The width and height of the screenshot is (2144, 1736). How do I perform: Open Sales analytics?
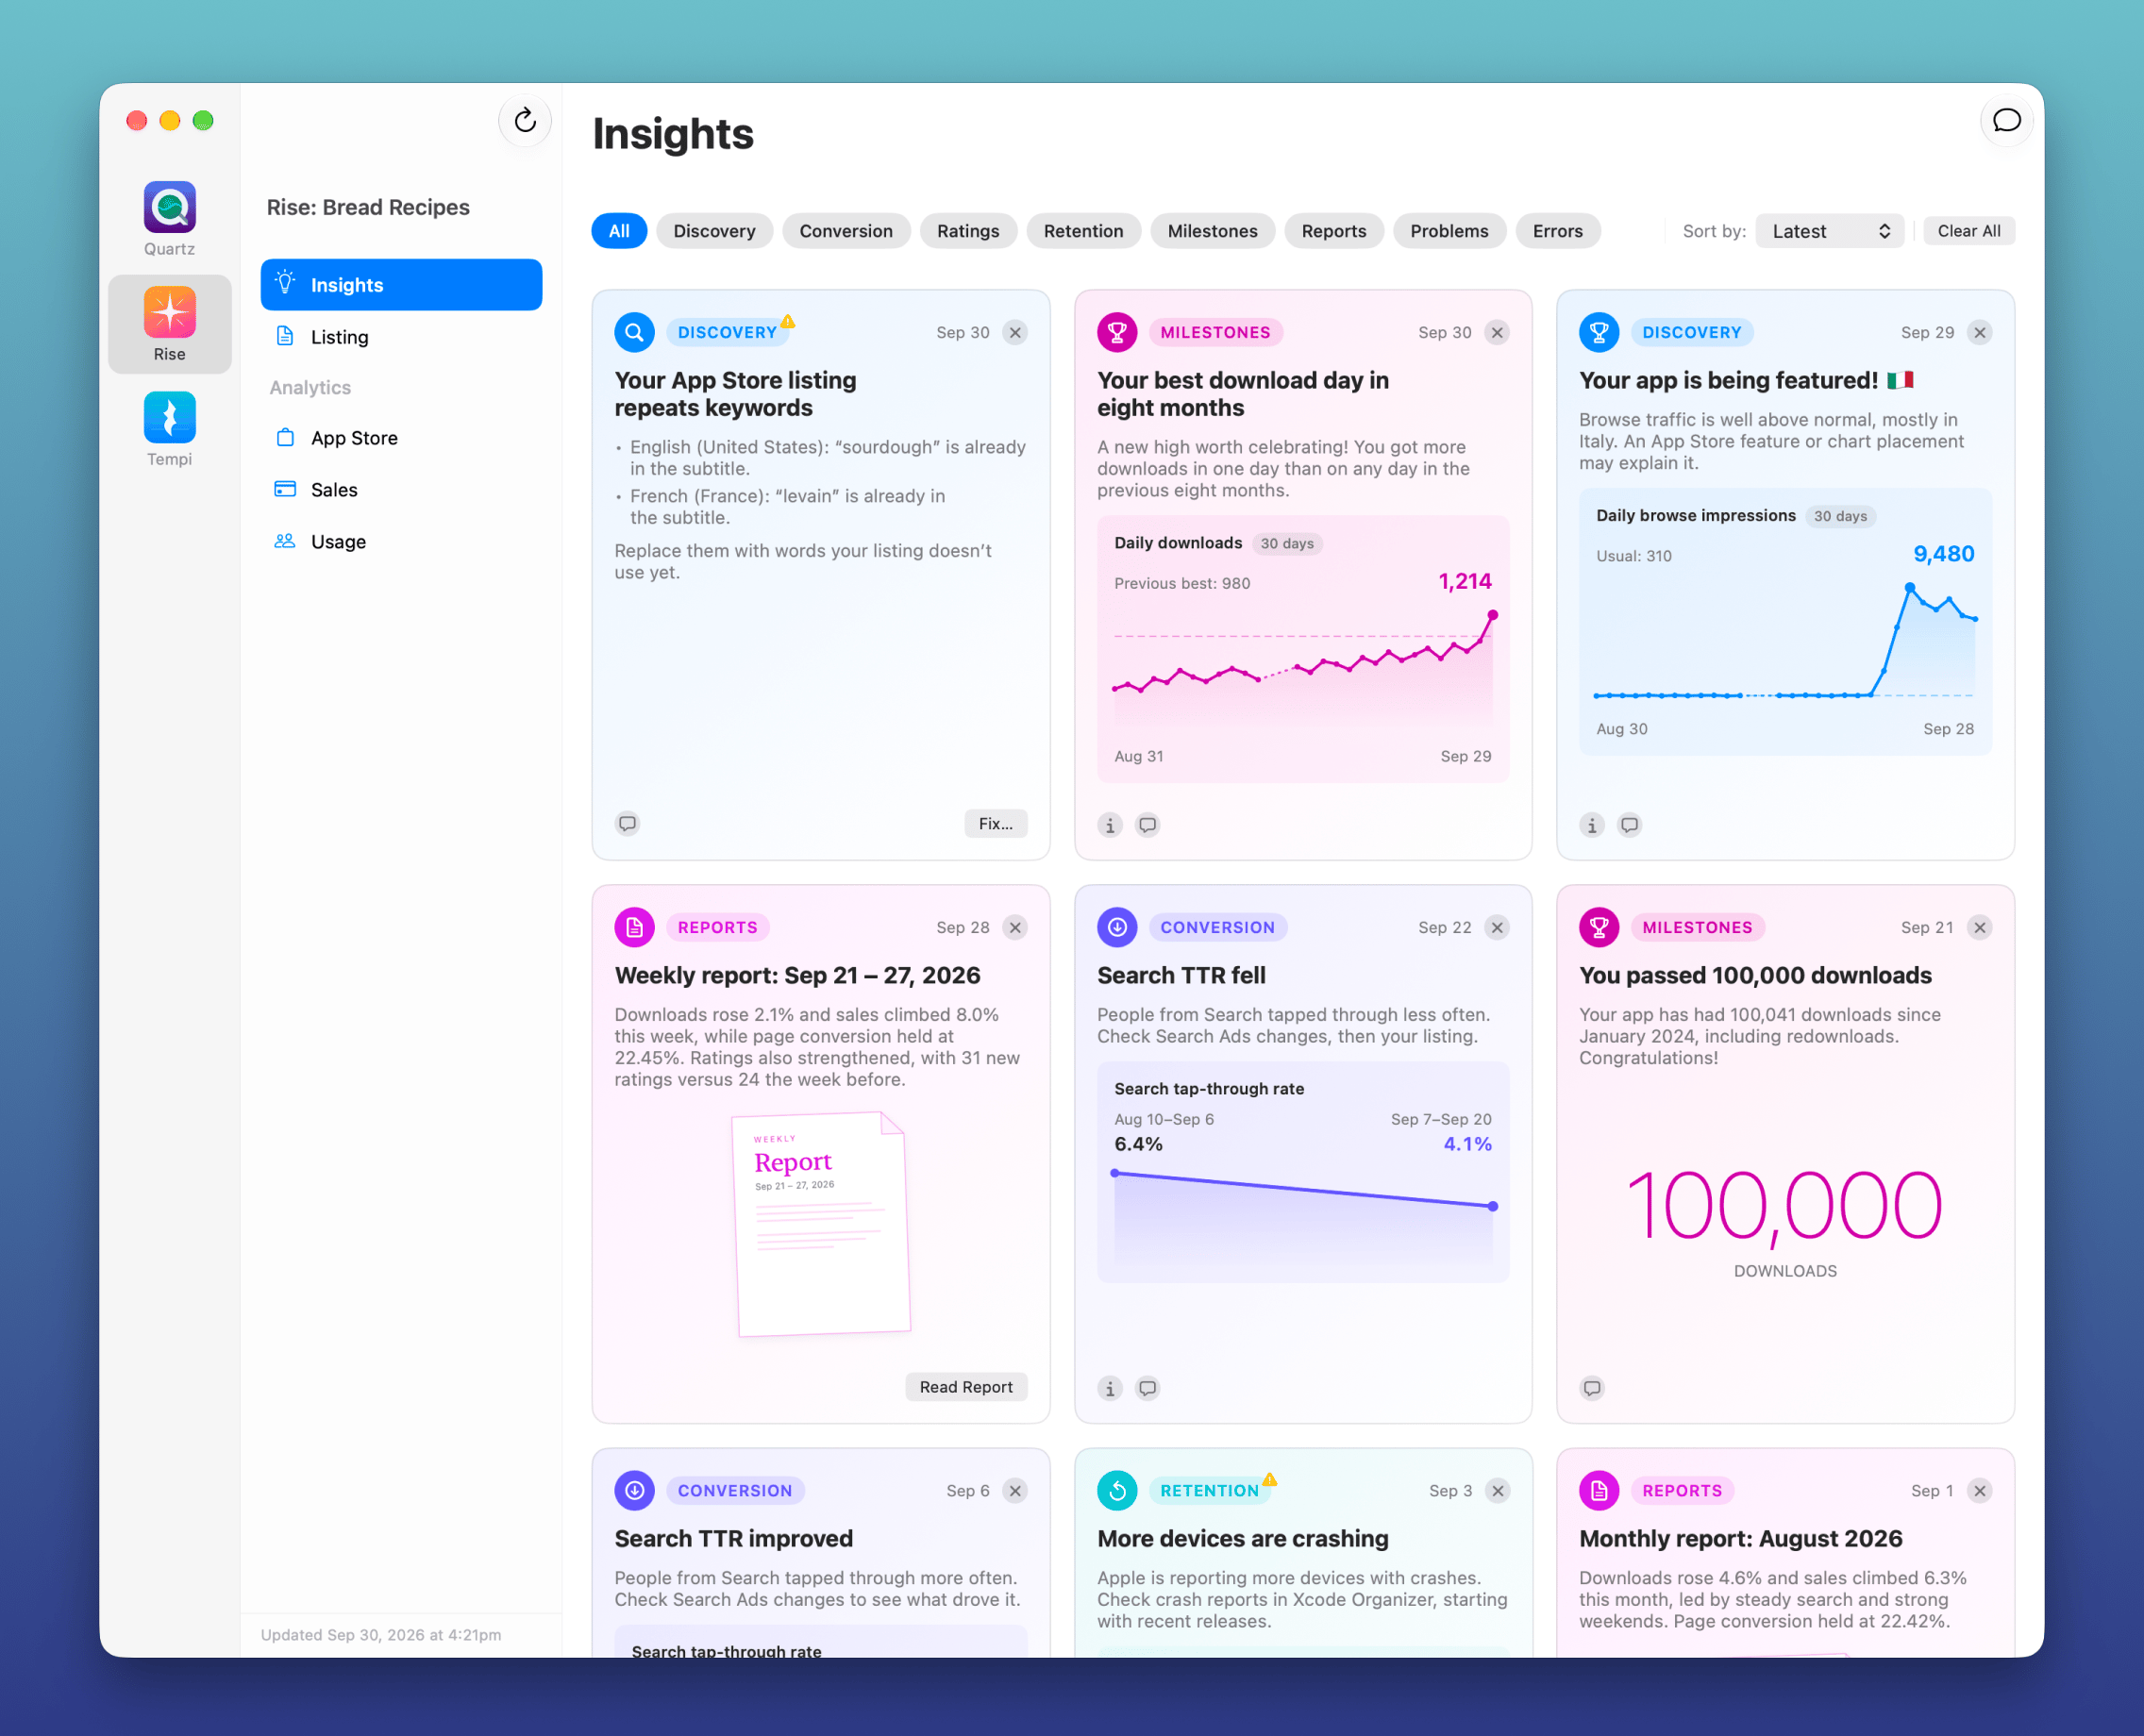(401, 490)
